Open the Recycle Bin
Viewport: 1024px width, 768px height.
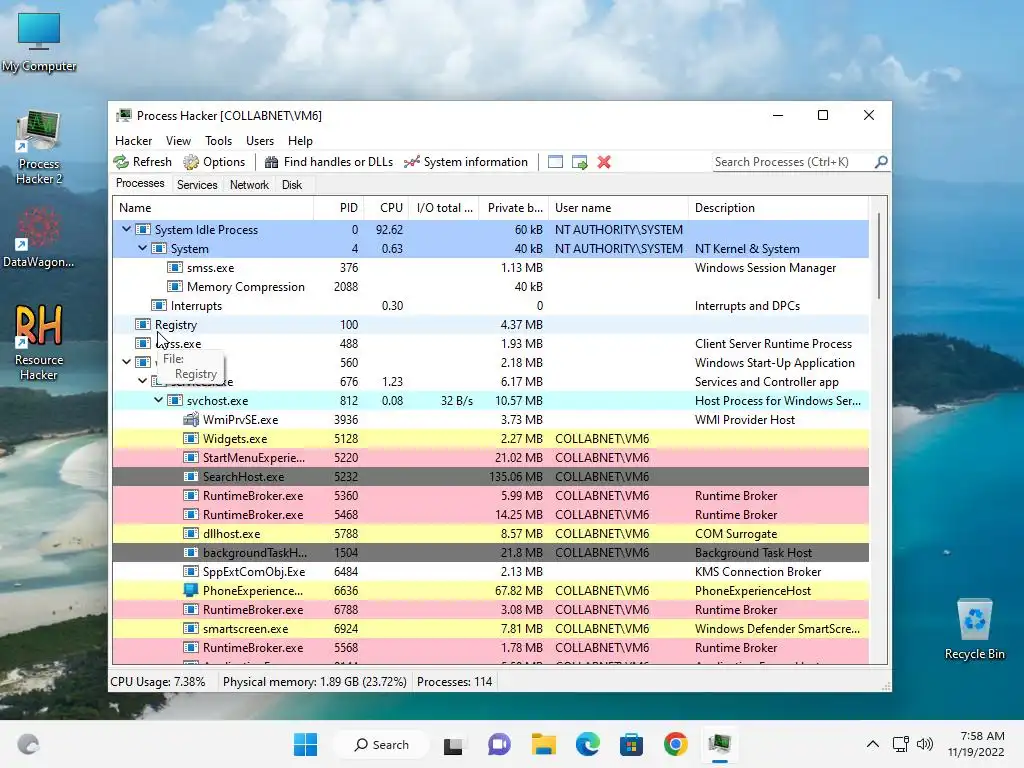click(974, 630)
